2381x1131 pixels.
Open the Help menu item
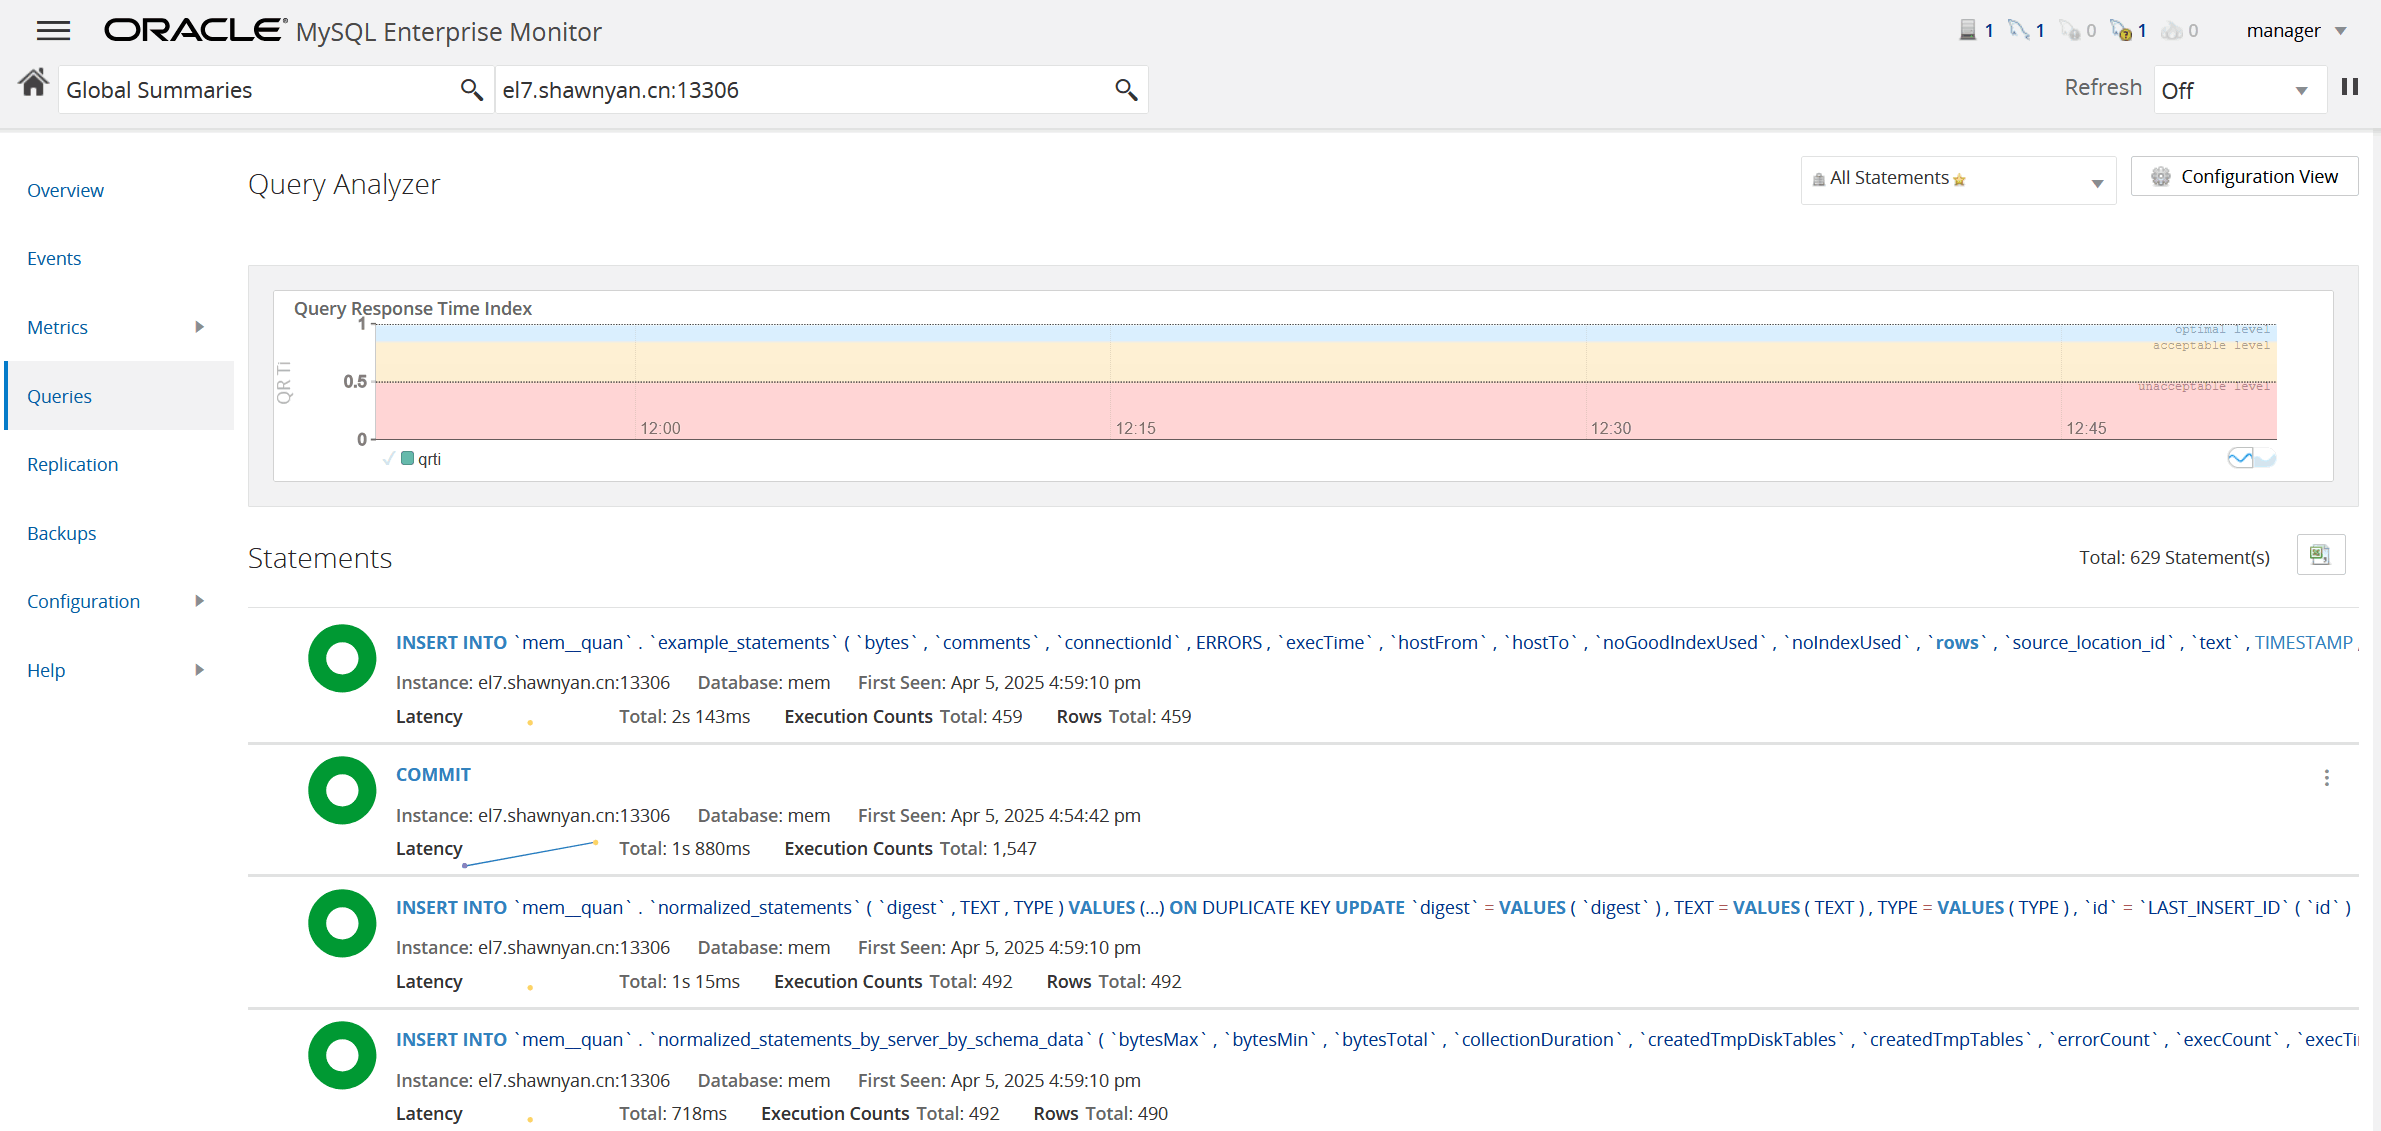[46, 670]
